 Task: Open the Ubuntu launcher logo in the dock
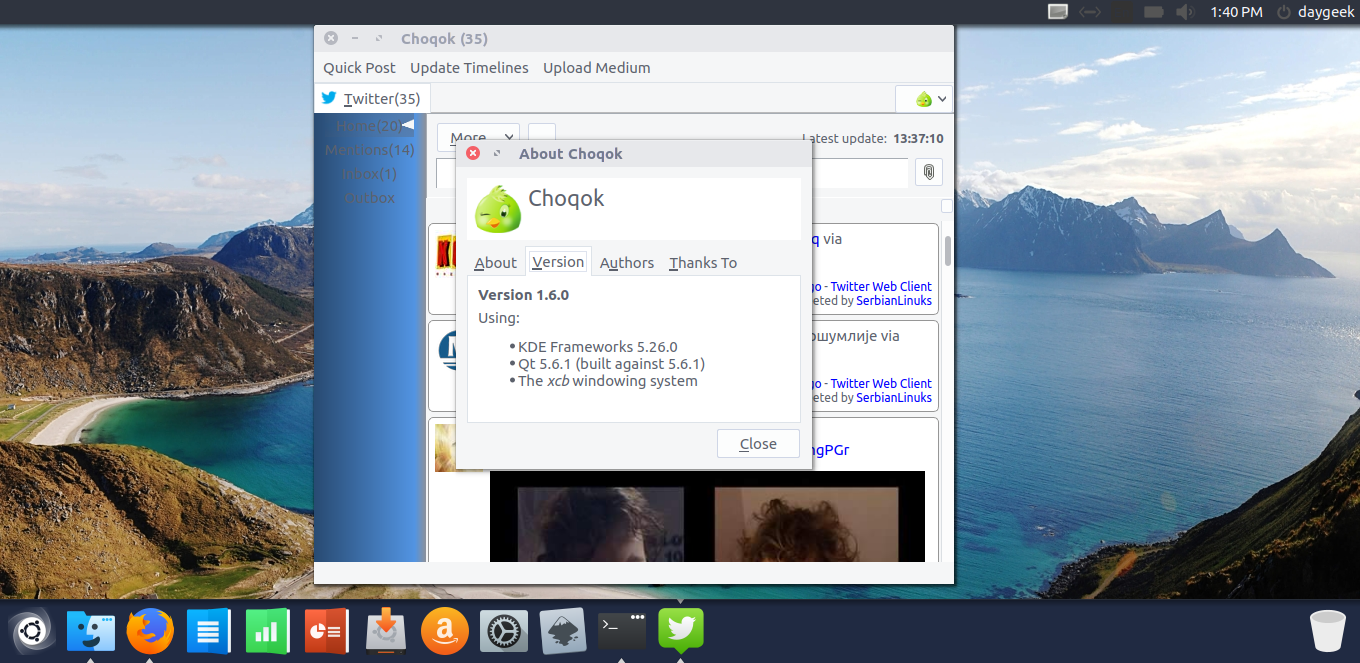tap(31, 632)
